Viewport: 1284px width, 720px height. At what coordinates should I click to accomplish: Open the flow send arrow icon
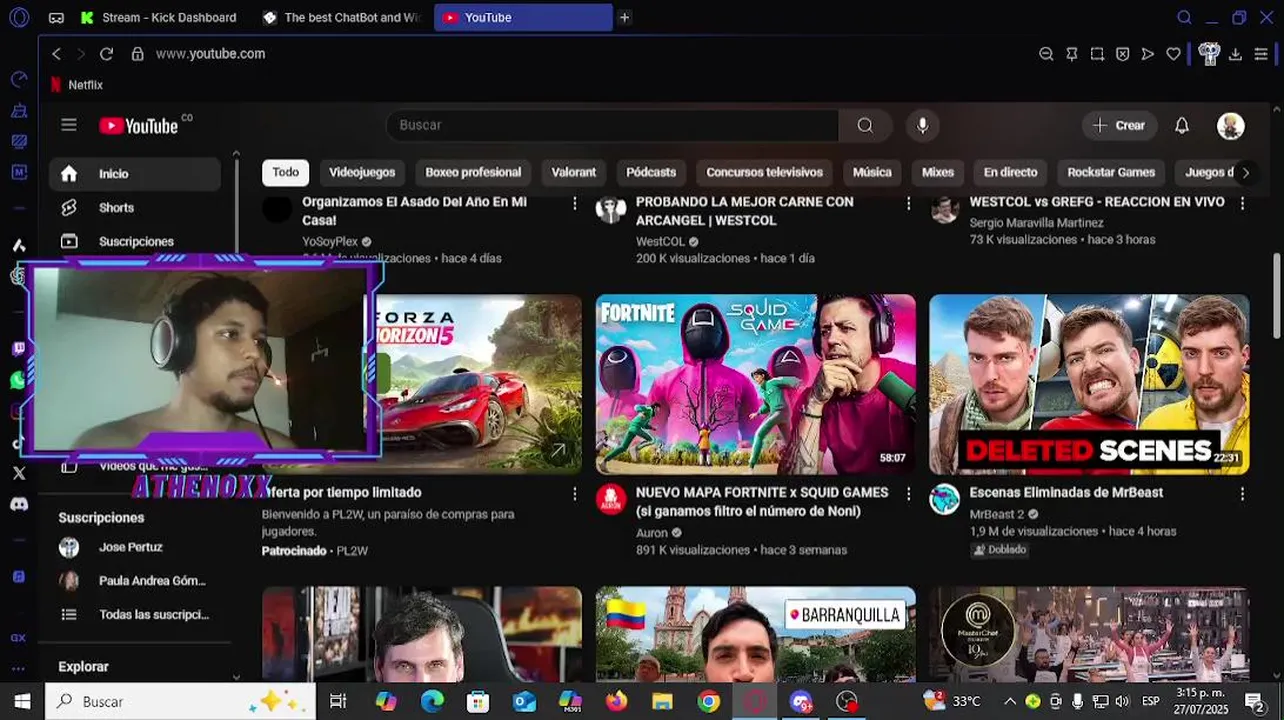pos(1147,54)
